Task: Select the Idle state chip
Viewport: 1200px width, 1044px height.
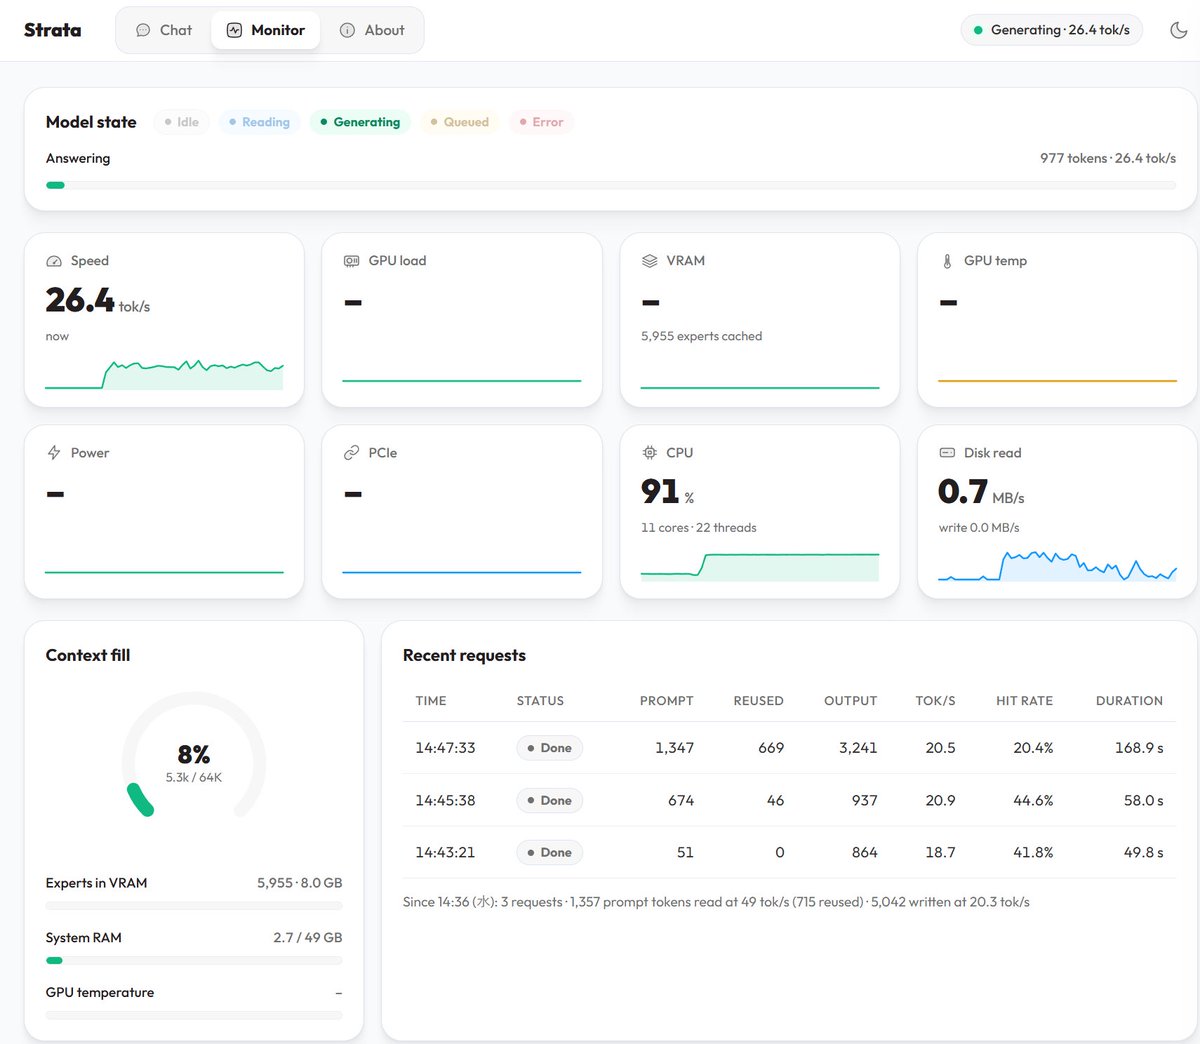Action: [x=182, y=122]
